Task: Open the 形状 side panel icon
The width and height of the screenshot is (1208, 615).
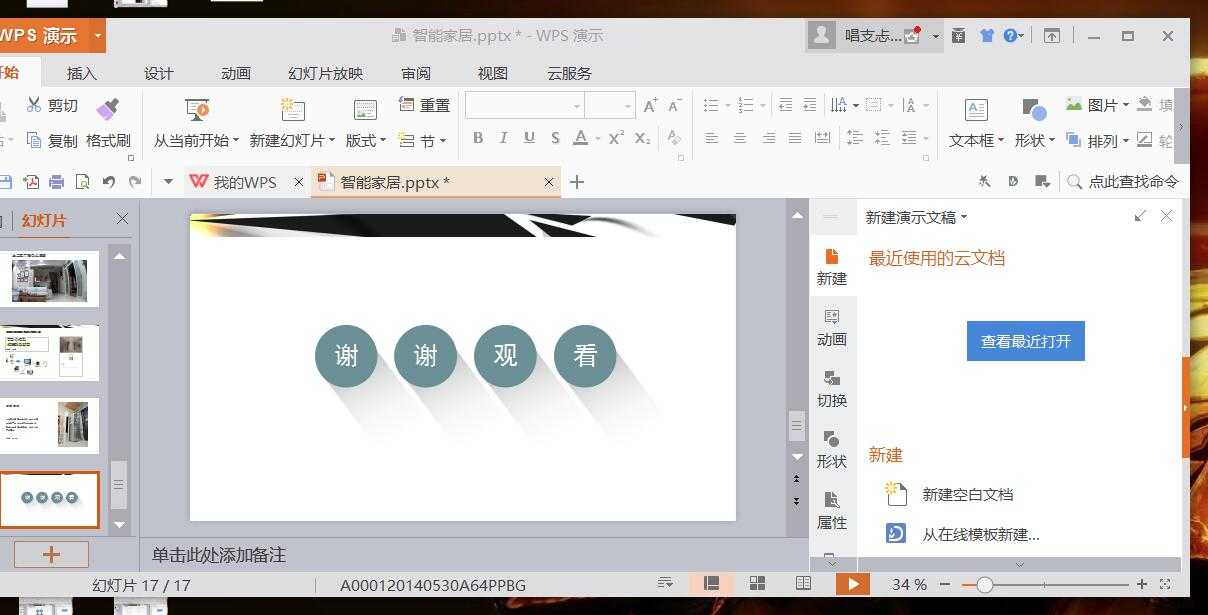Action: [x=832, y=449]
